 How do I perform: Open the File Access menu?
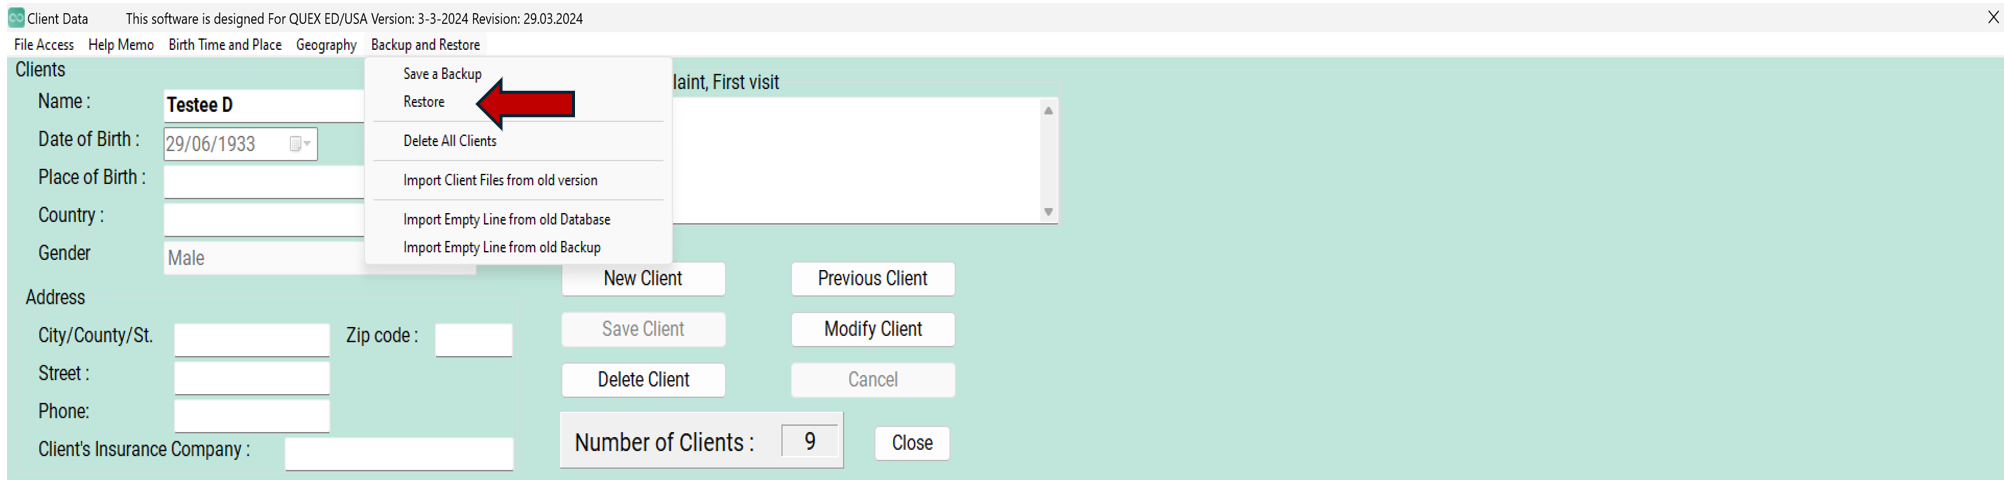coord(44,45)
